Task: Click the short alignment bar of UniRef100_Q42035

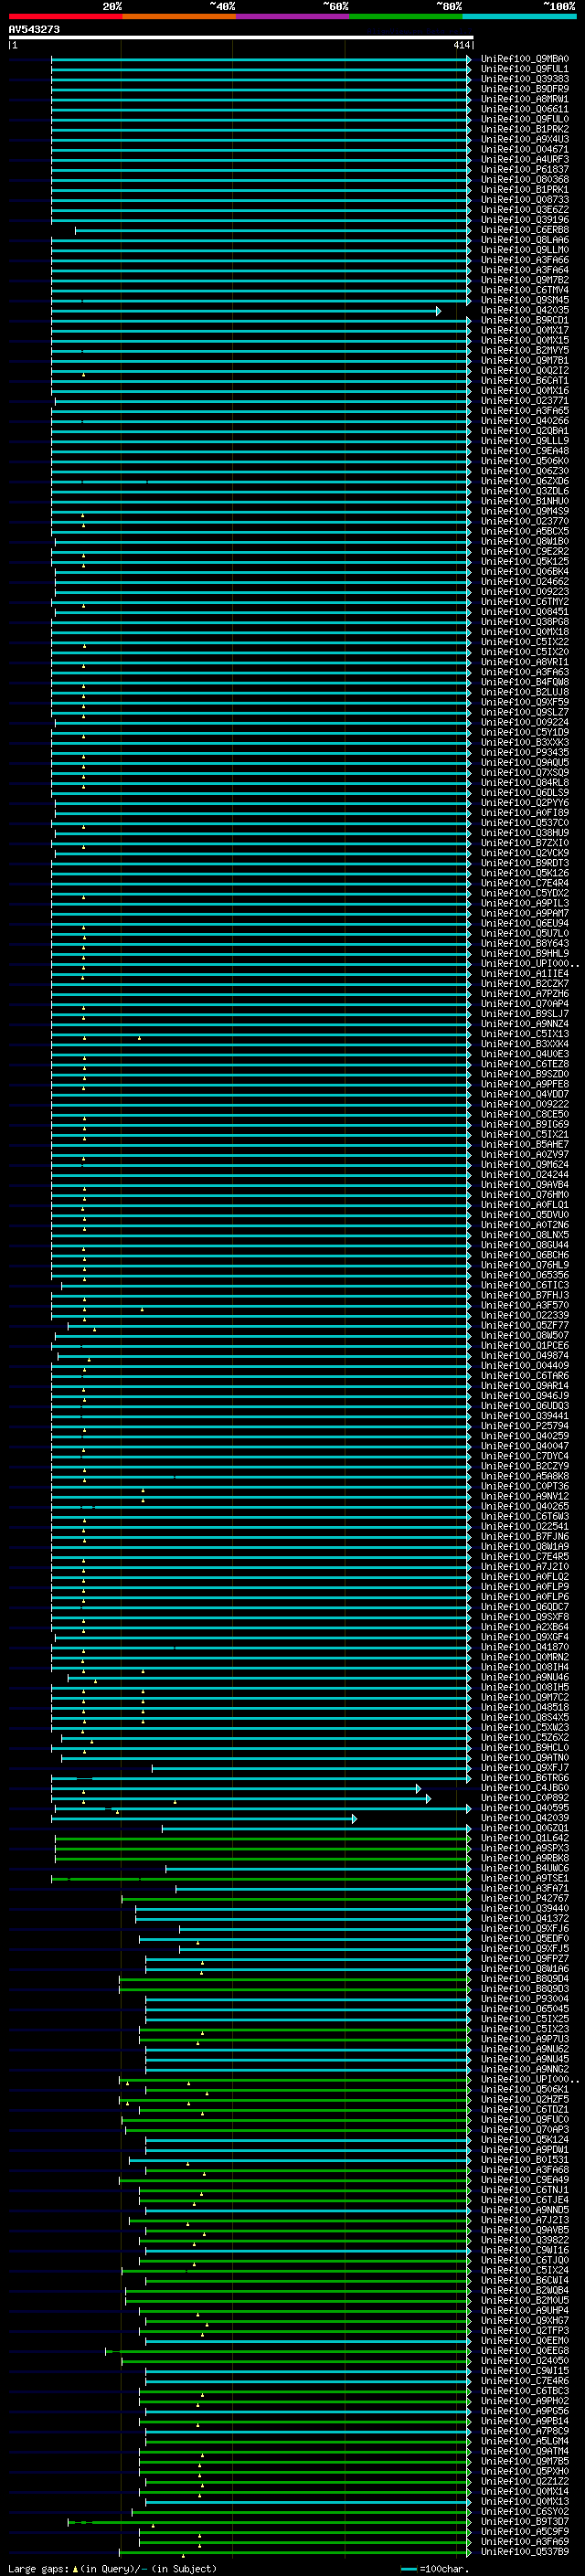Action: (x=246, y=311)
